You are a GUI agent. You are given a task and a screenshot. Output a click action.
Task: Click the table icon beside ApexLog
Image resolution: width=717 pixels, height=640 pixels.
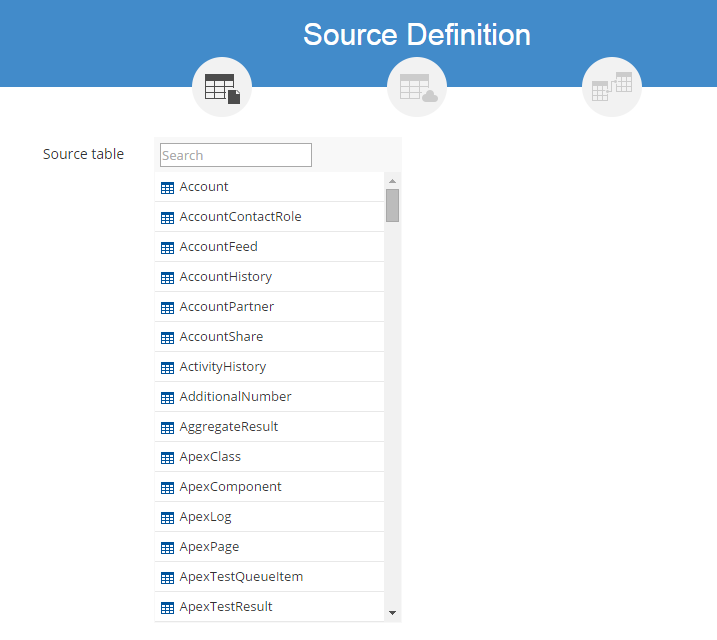point(167,518)
